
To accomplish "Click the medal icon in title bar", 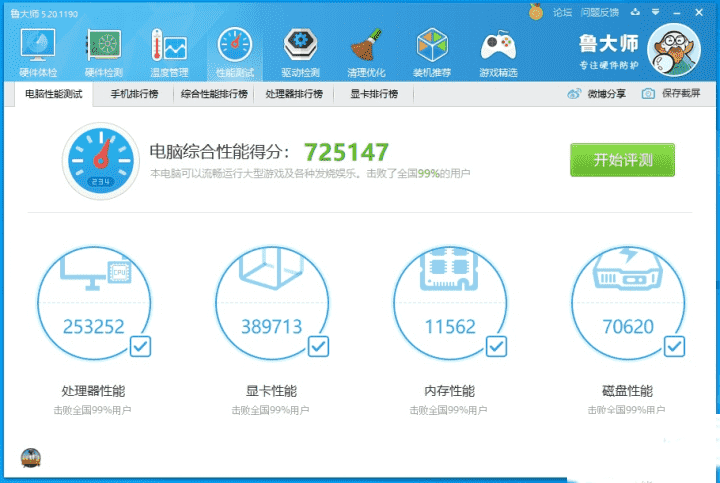I will tap(536, 12).
